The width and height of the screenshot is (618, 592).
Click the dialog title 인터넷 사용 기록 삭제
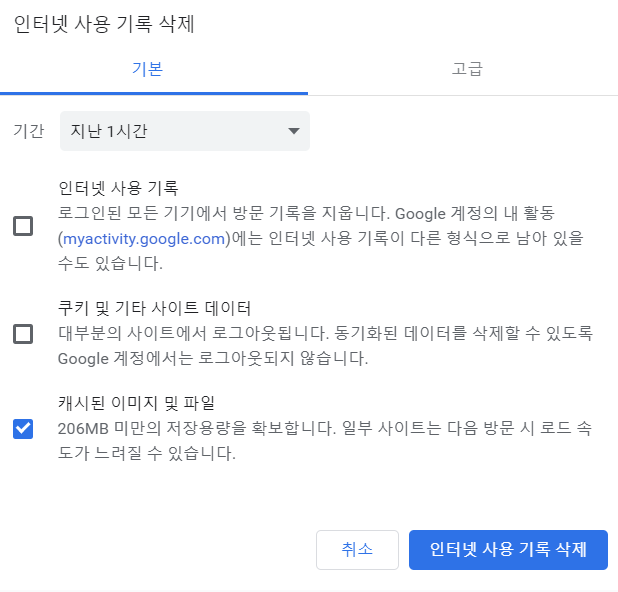pyautogui.click(x=104, y=24)
